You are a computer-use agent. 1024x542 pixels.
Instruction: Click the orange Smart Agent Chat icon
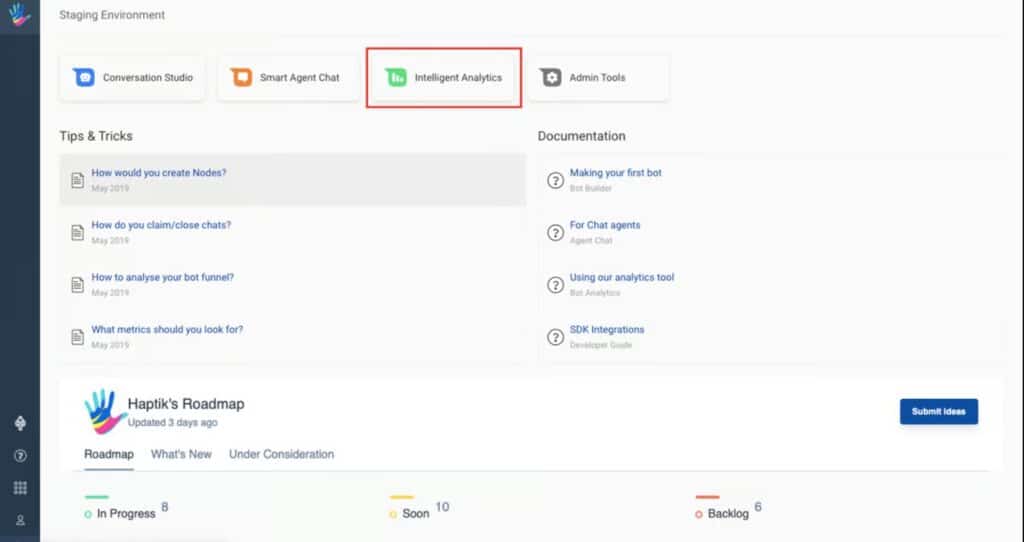tap(241, 77)
